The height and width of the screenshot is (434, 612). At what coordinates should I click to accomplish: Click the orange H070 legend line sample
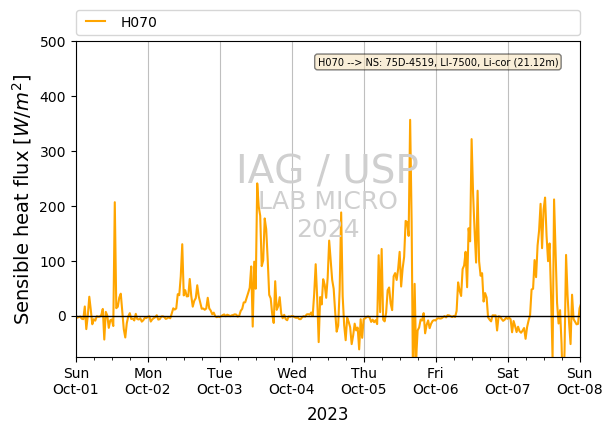coord(96,22)
